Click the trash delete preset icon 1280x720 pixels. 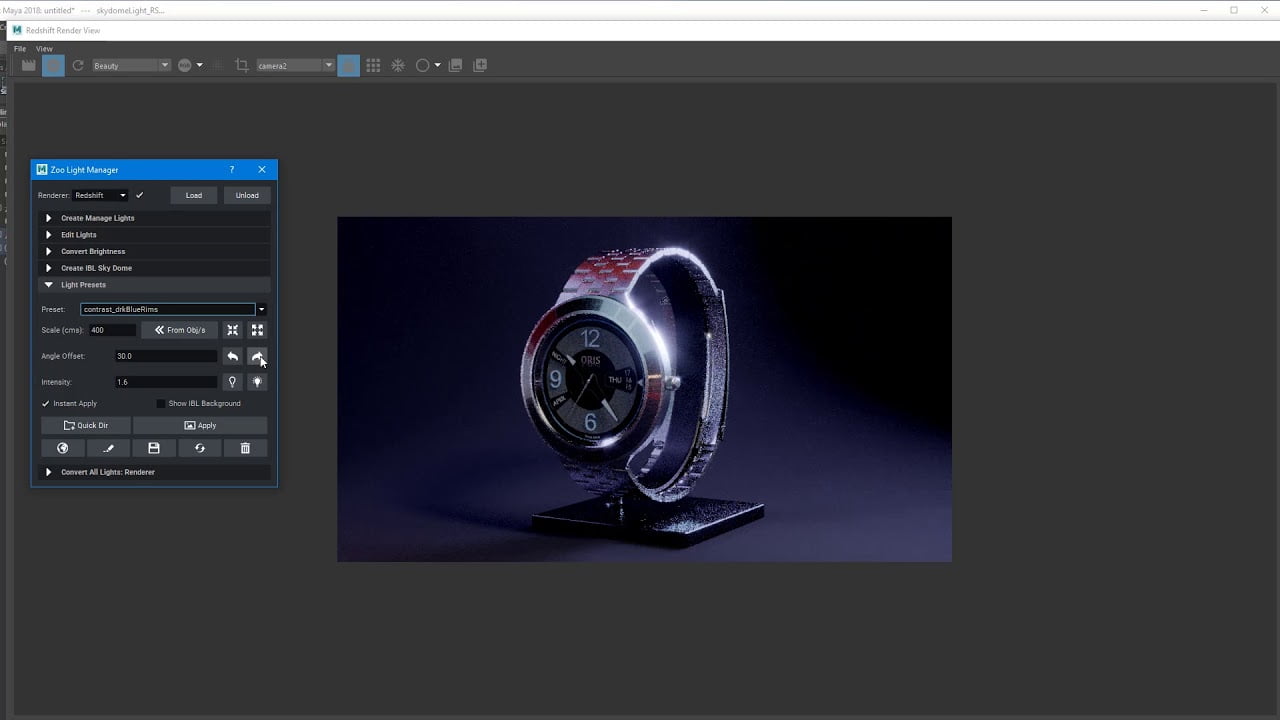click(x=245, y=448)
